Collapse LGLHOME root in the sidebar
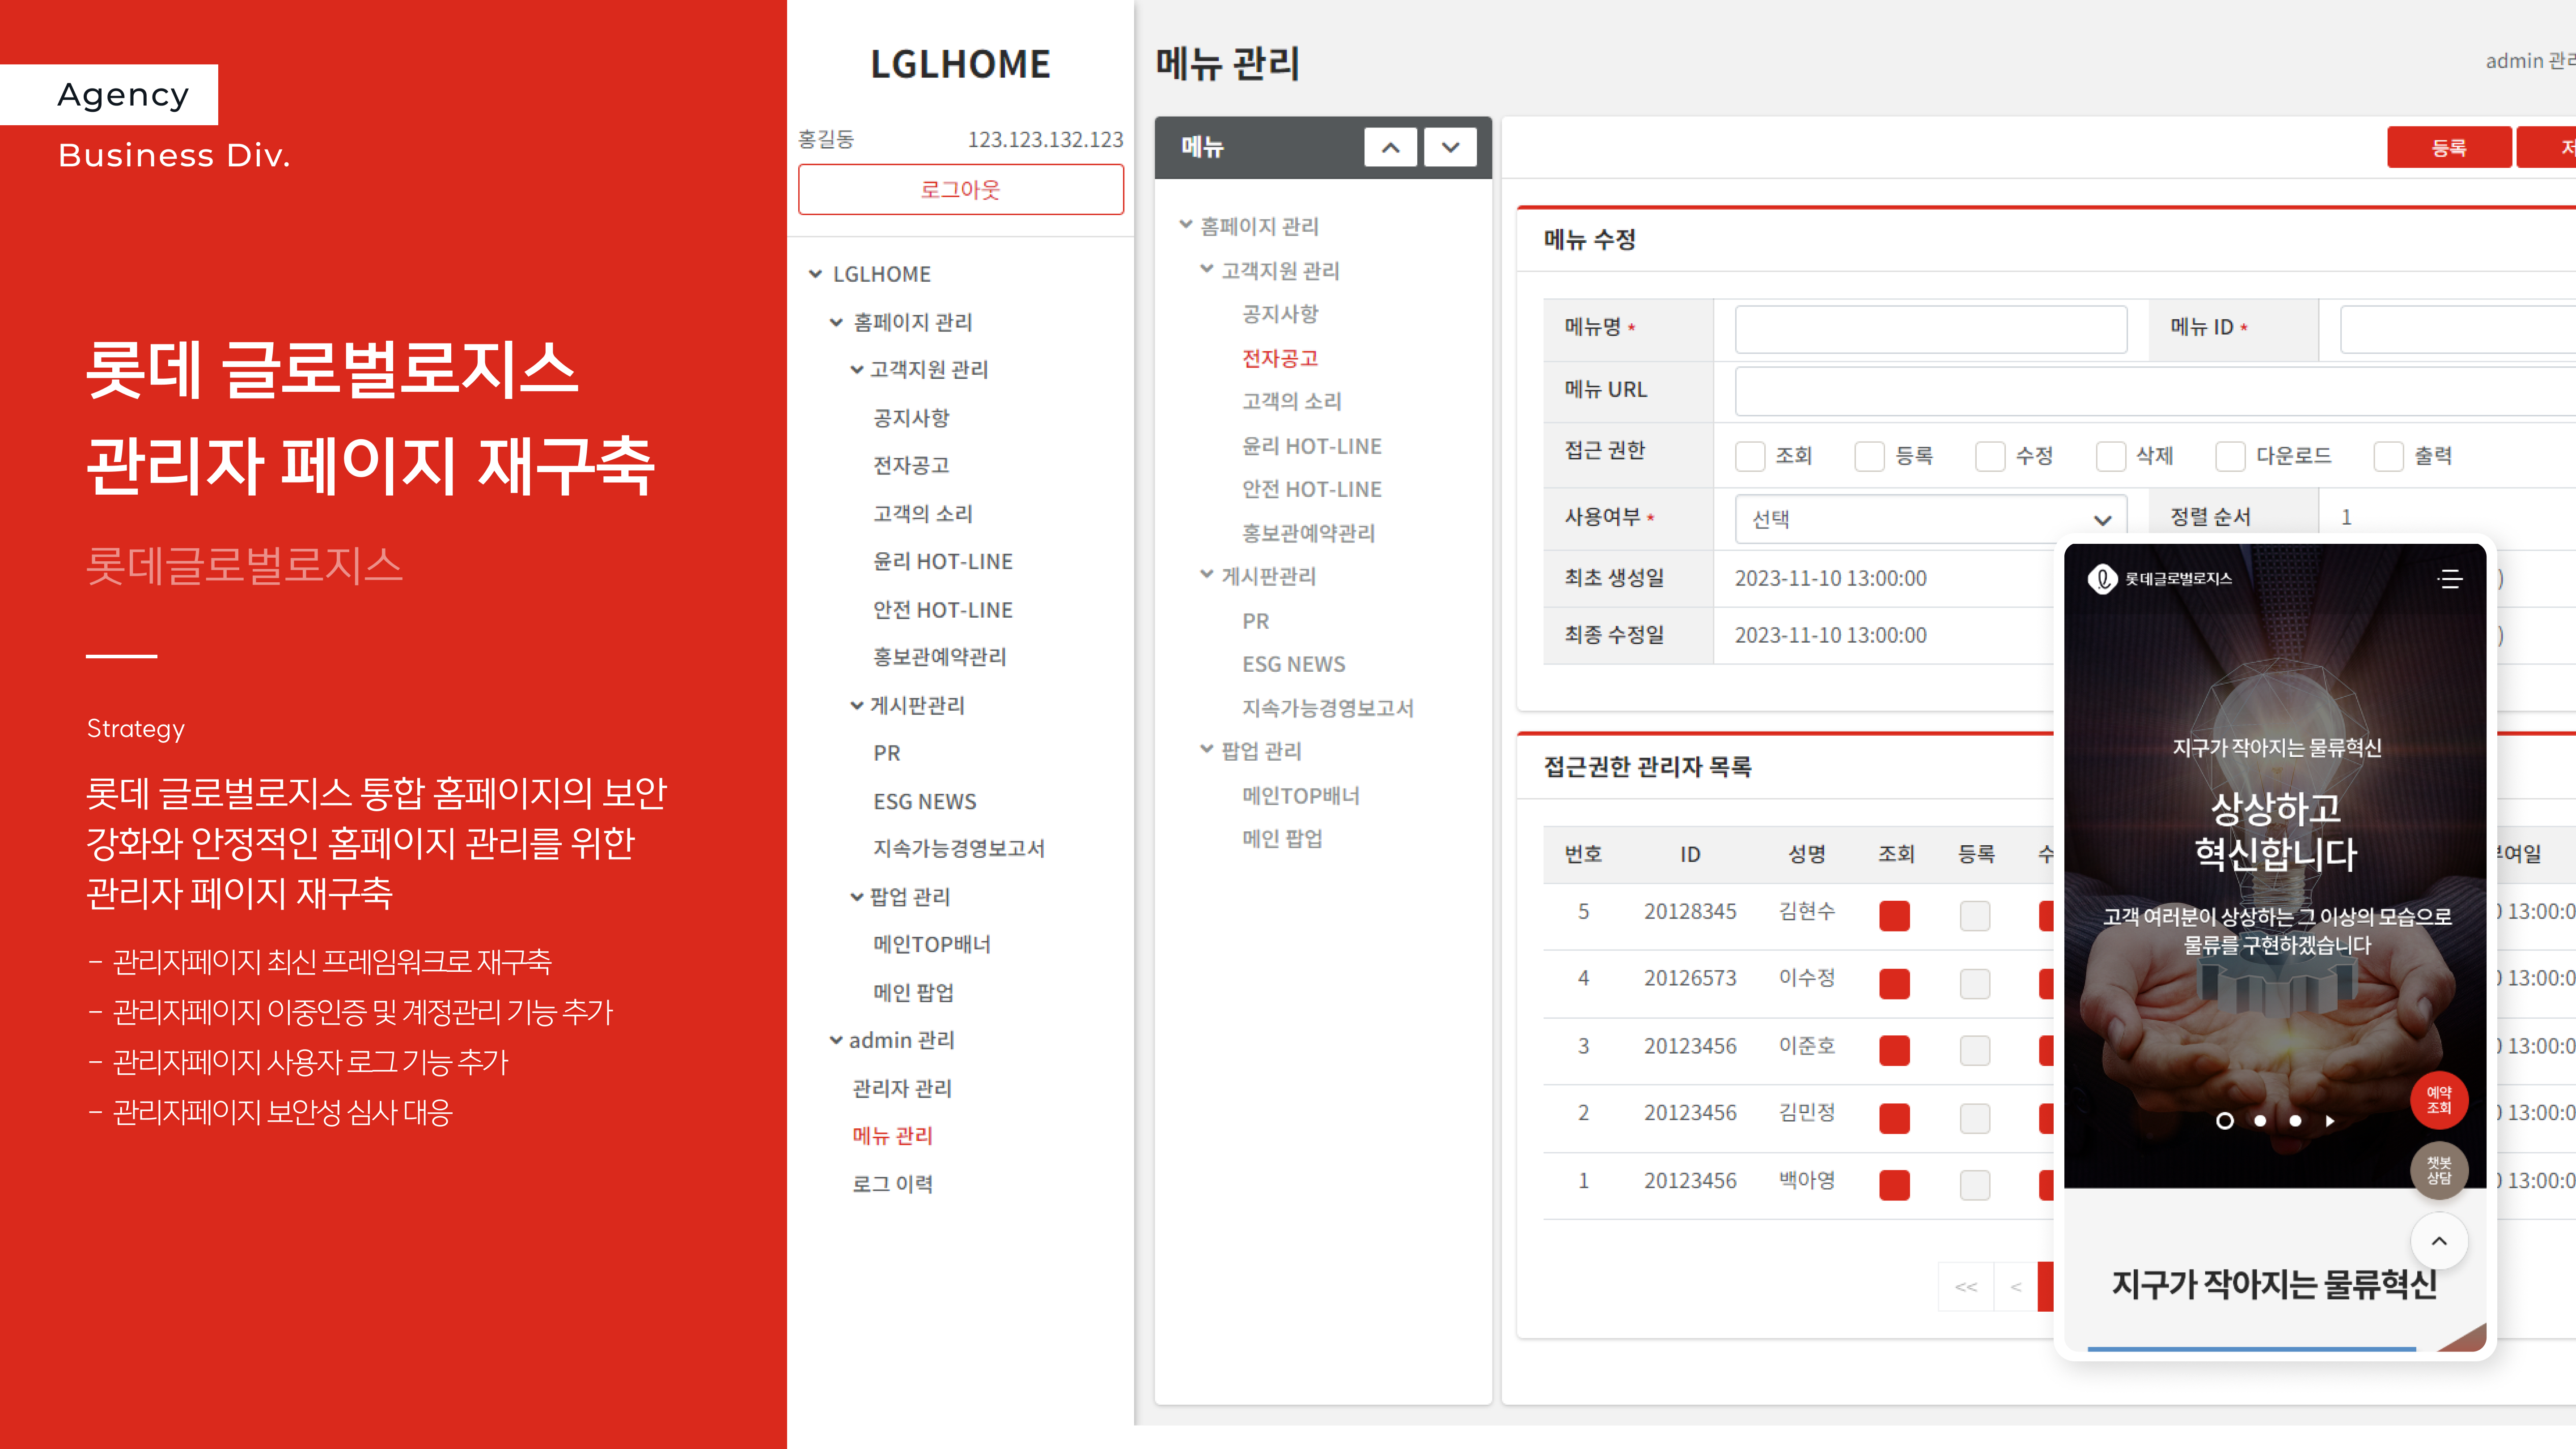2576x1449 pixels. (x=815, y=274)
